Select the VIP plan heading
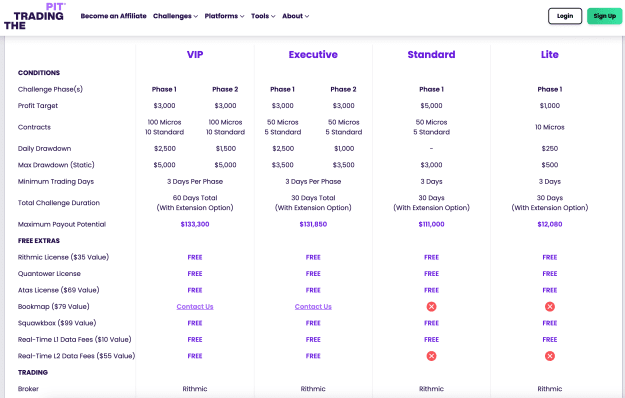 click(195, 55)
